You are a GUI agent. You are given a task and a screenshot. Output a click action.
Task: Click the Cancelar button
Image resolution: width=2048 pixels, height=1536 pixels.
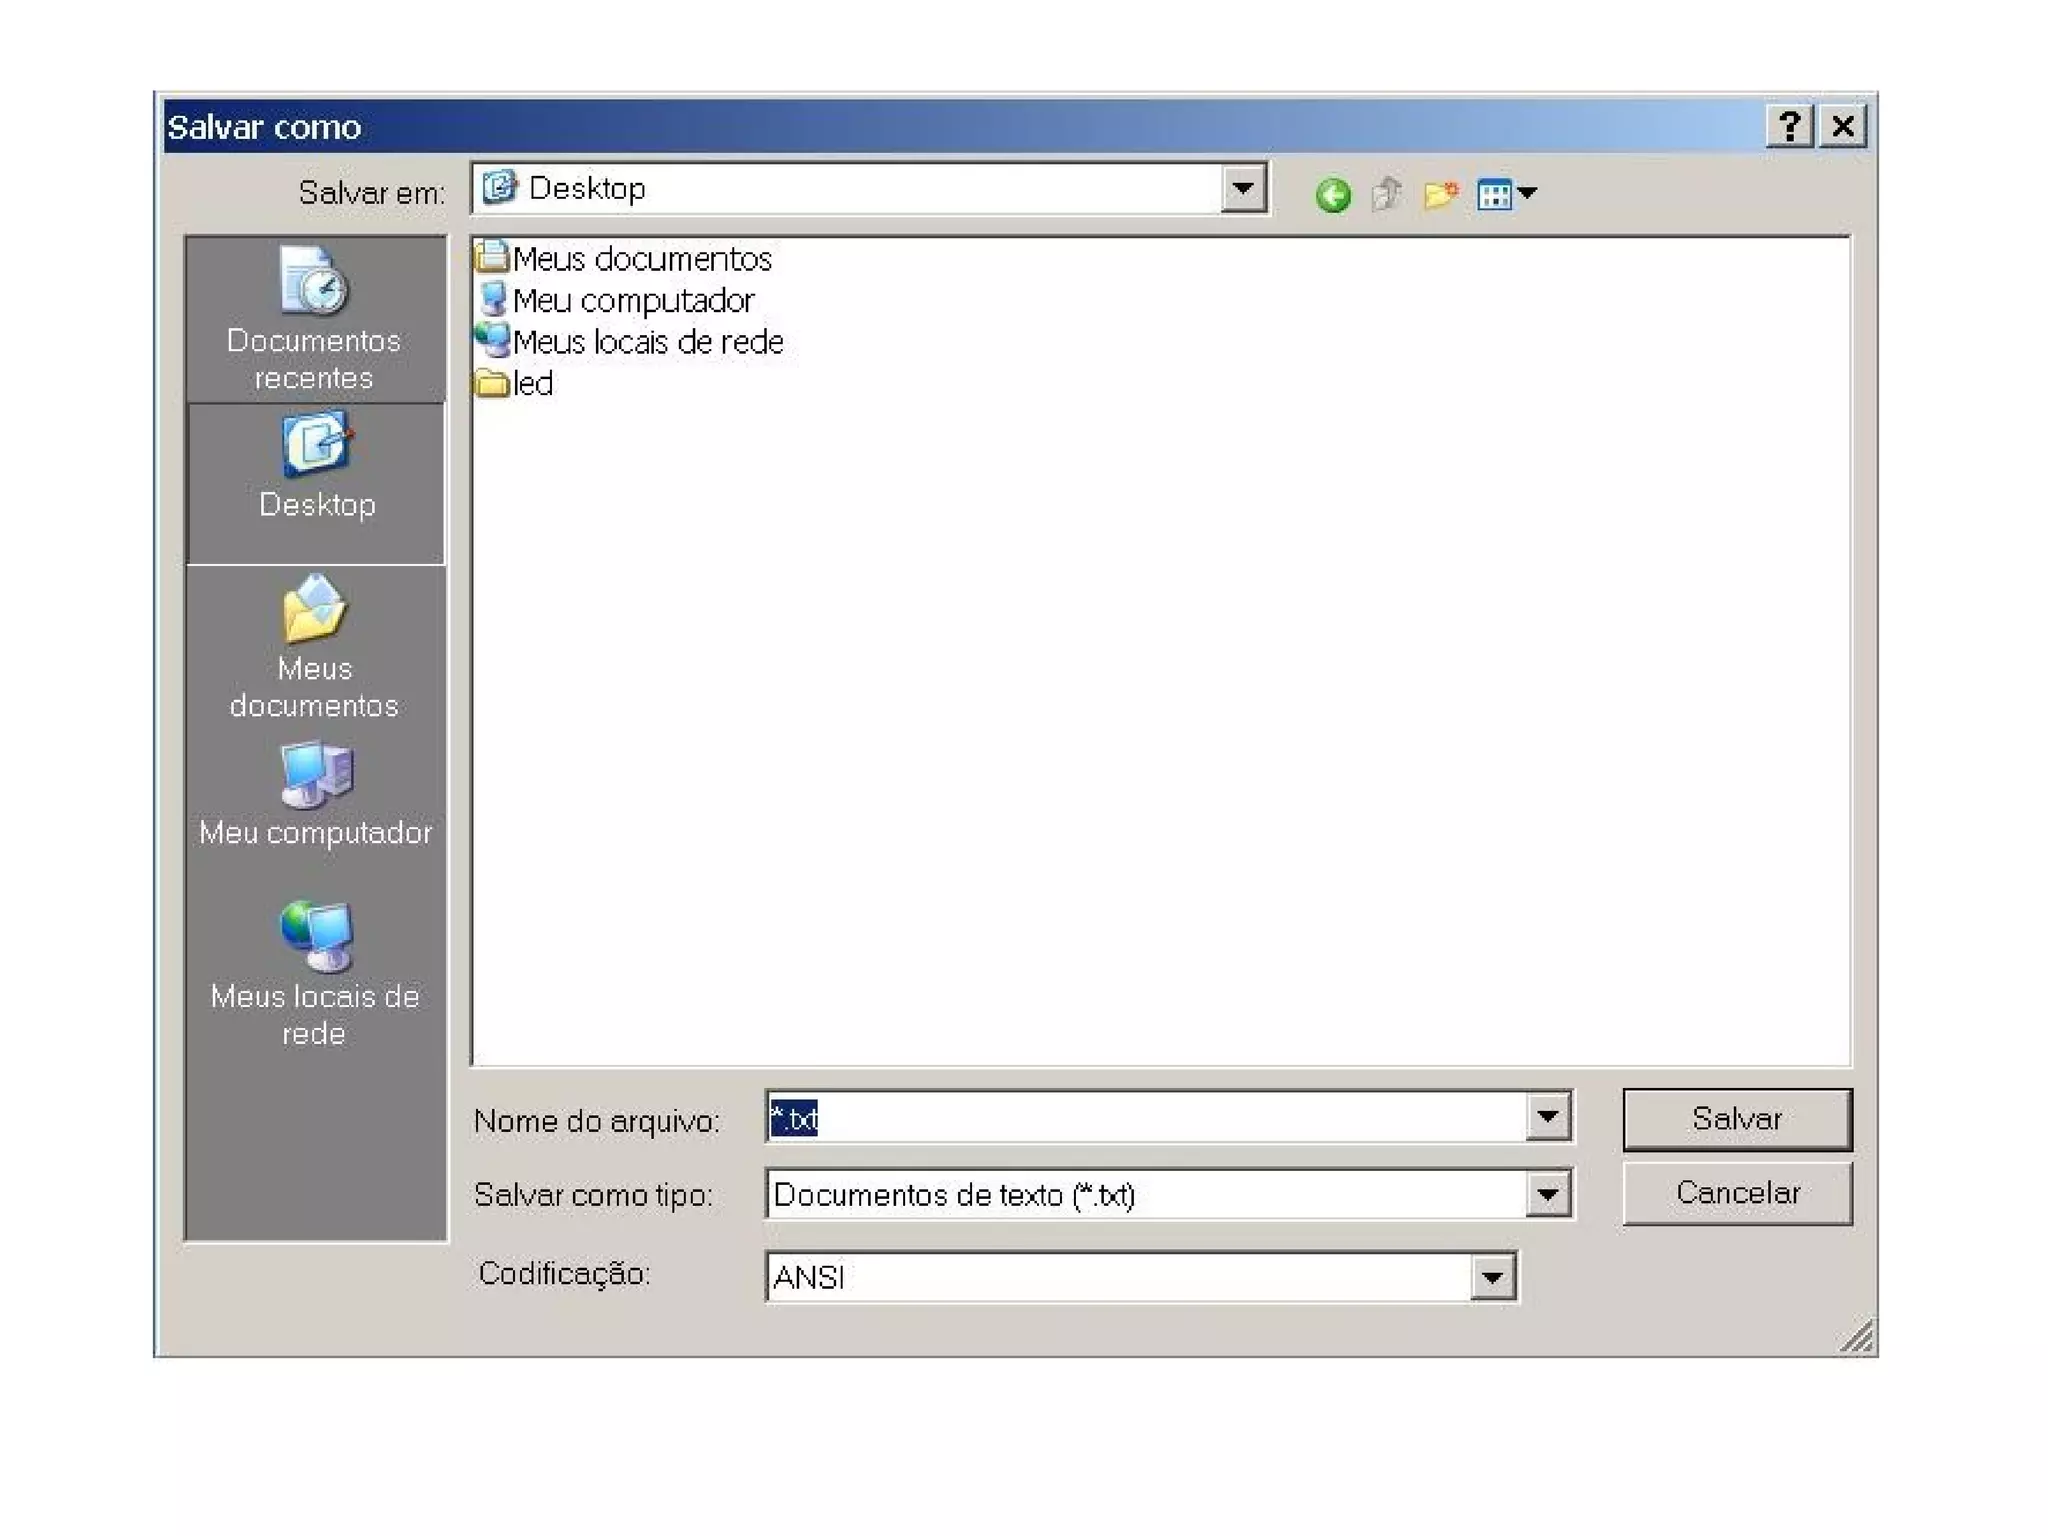[x=1736, y=1193]
